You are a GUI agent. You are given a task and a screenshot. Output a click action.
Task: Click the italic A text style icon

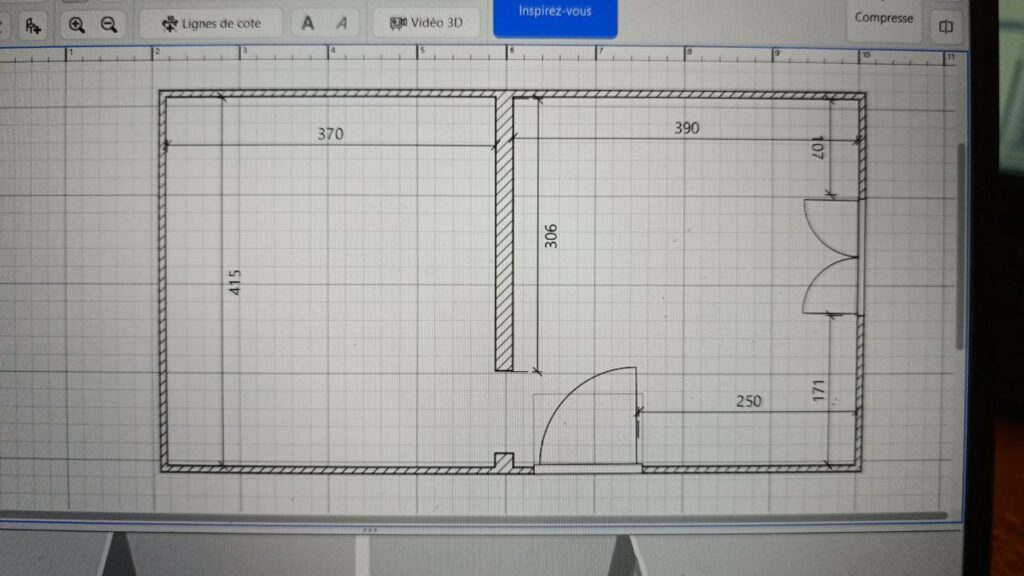(342, 23)
